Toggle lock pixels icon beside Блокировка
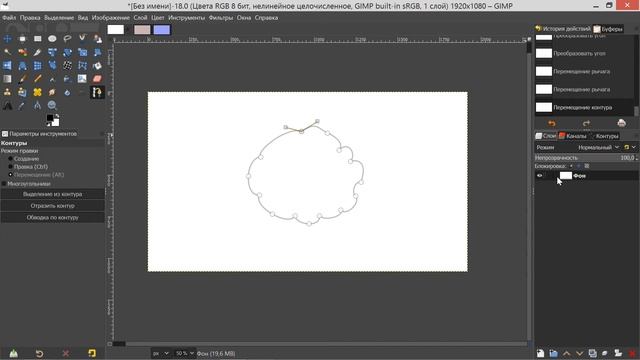This screenshot has height=360, width=640. pos(571,166)
